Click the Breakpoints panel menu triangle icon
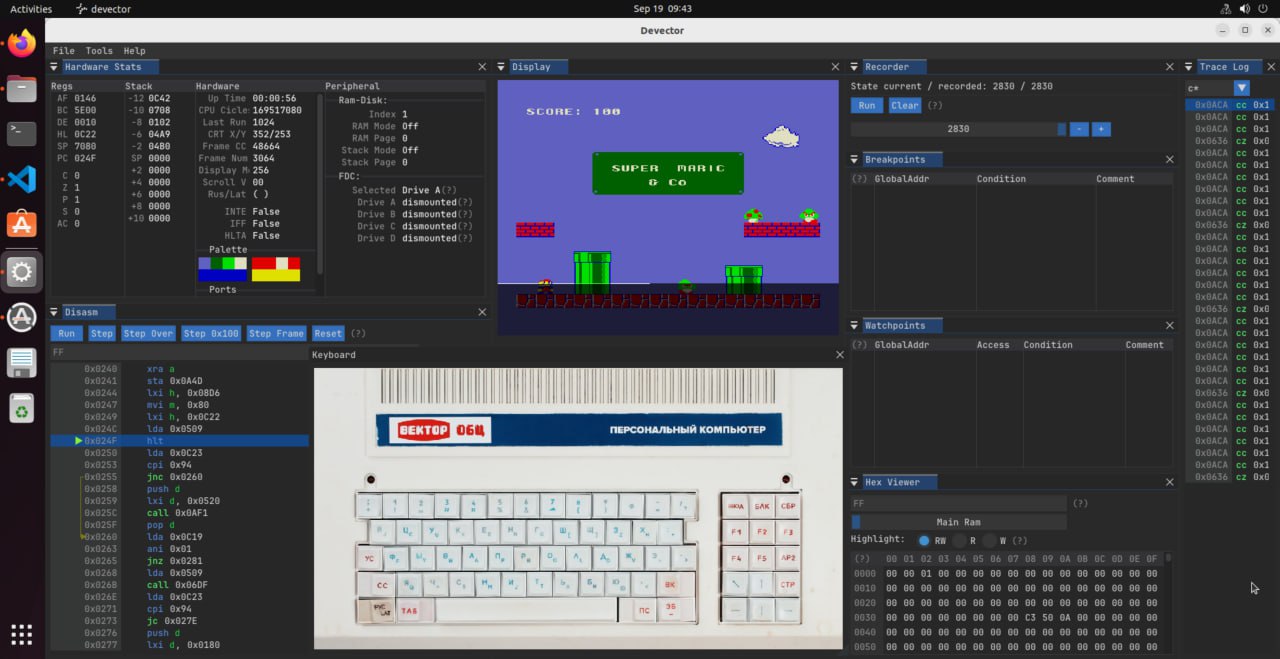The height and width of the screenshot is (659, 1280). tap(855, 160)
